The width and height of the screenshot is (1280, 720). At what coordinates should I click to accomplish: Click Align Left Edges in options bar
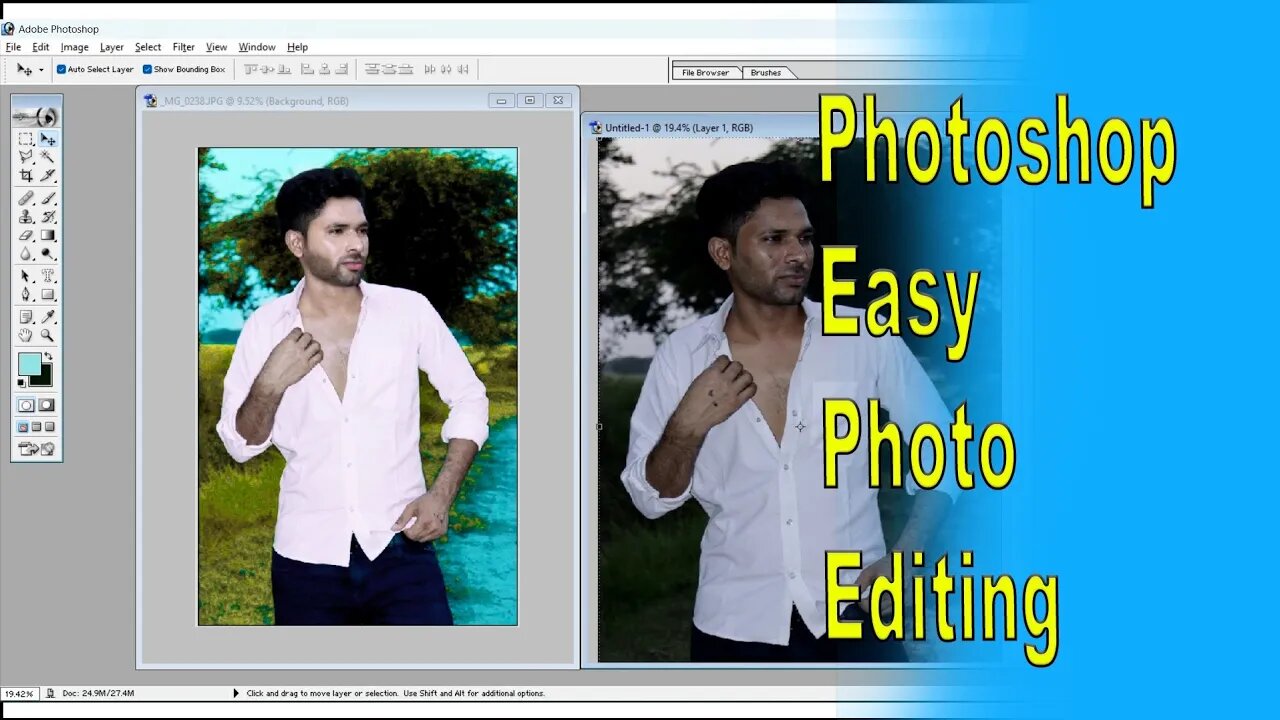point(309,69)
